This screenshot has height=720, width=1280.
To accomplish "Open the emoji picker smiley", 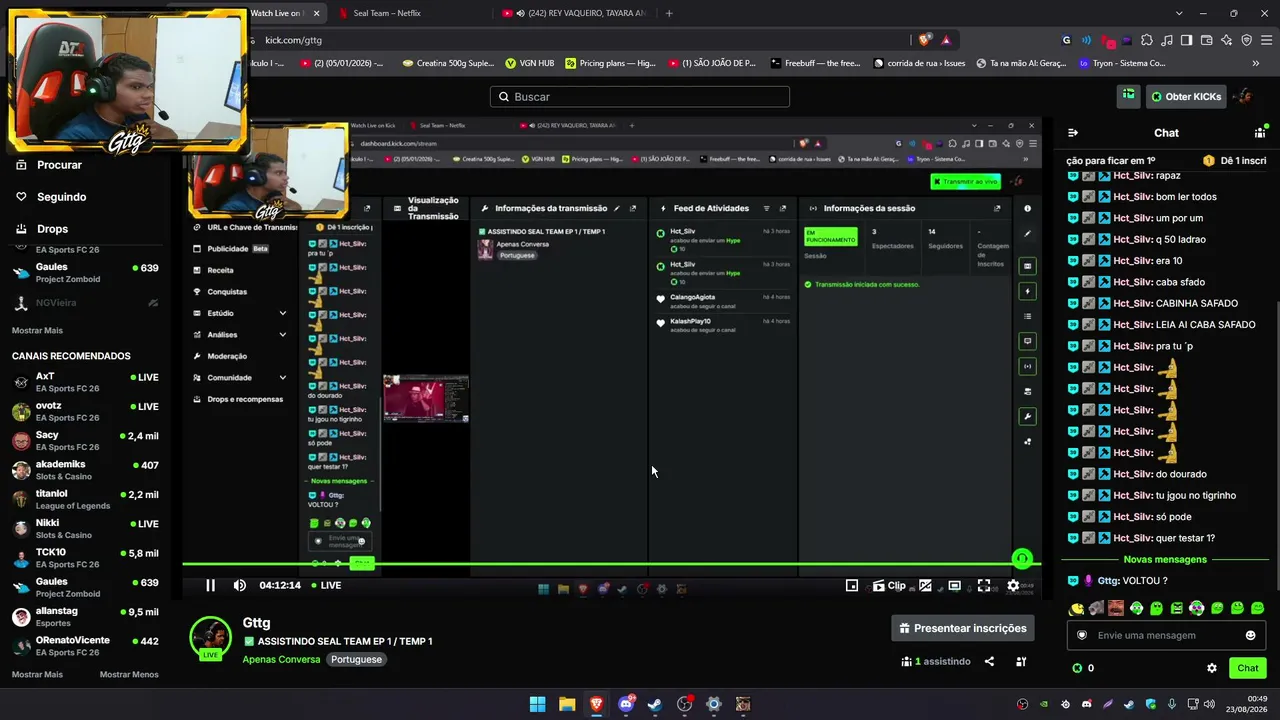I will 1250,635.
